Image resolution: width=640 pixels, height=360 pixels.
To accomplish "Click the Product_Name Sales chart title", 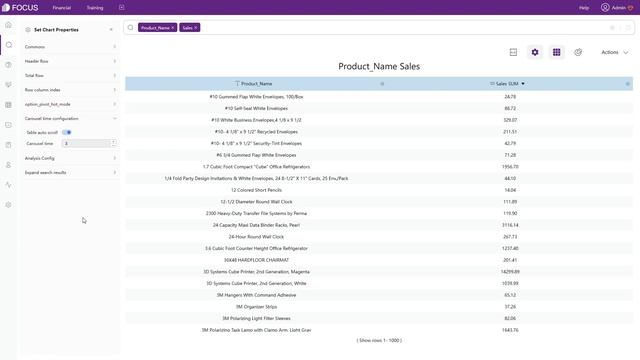I will click(x=379, y=66).
